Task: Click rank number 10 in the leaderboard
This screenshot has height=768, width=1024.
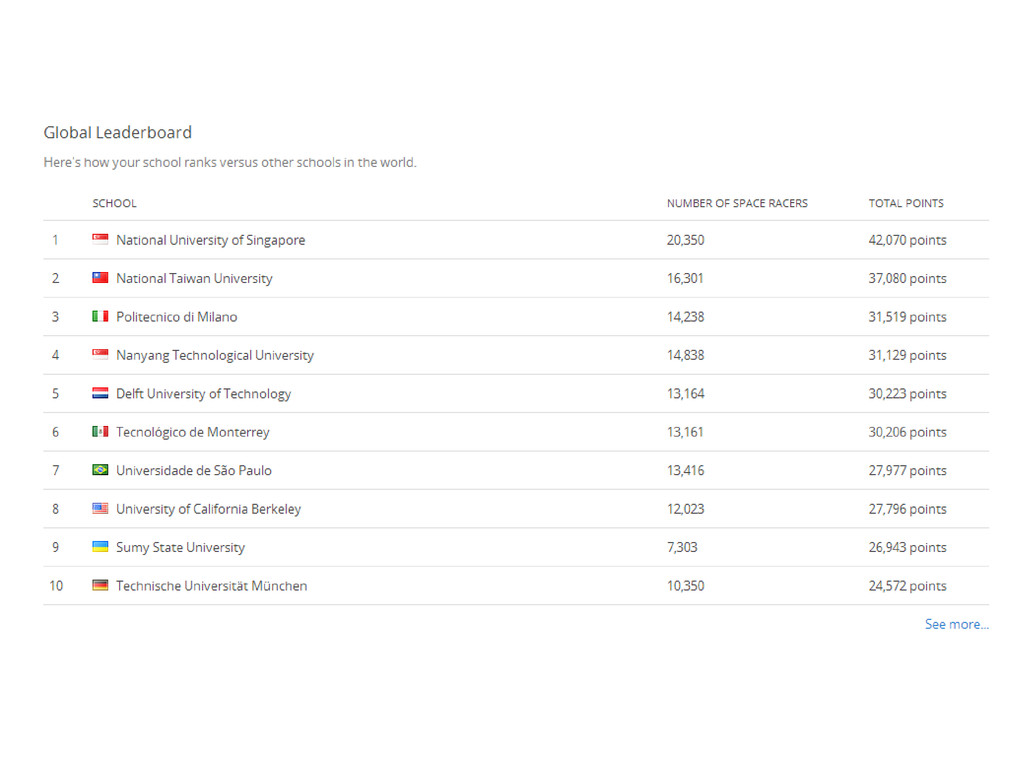Action: click(x=56, y=586)
